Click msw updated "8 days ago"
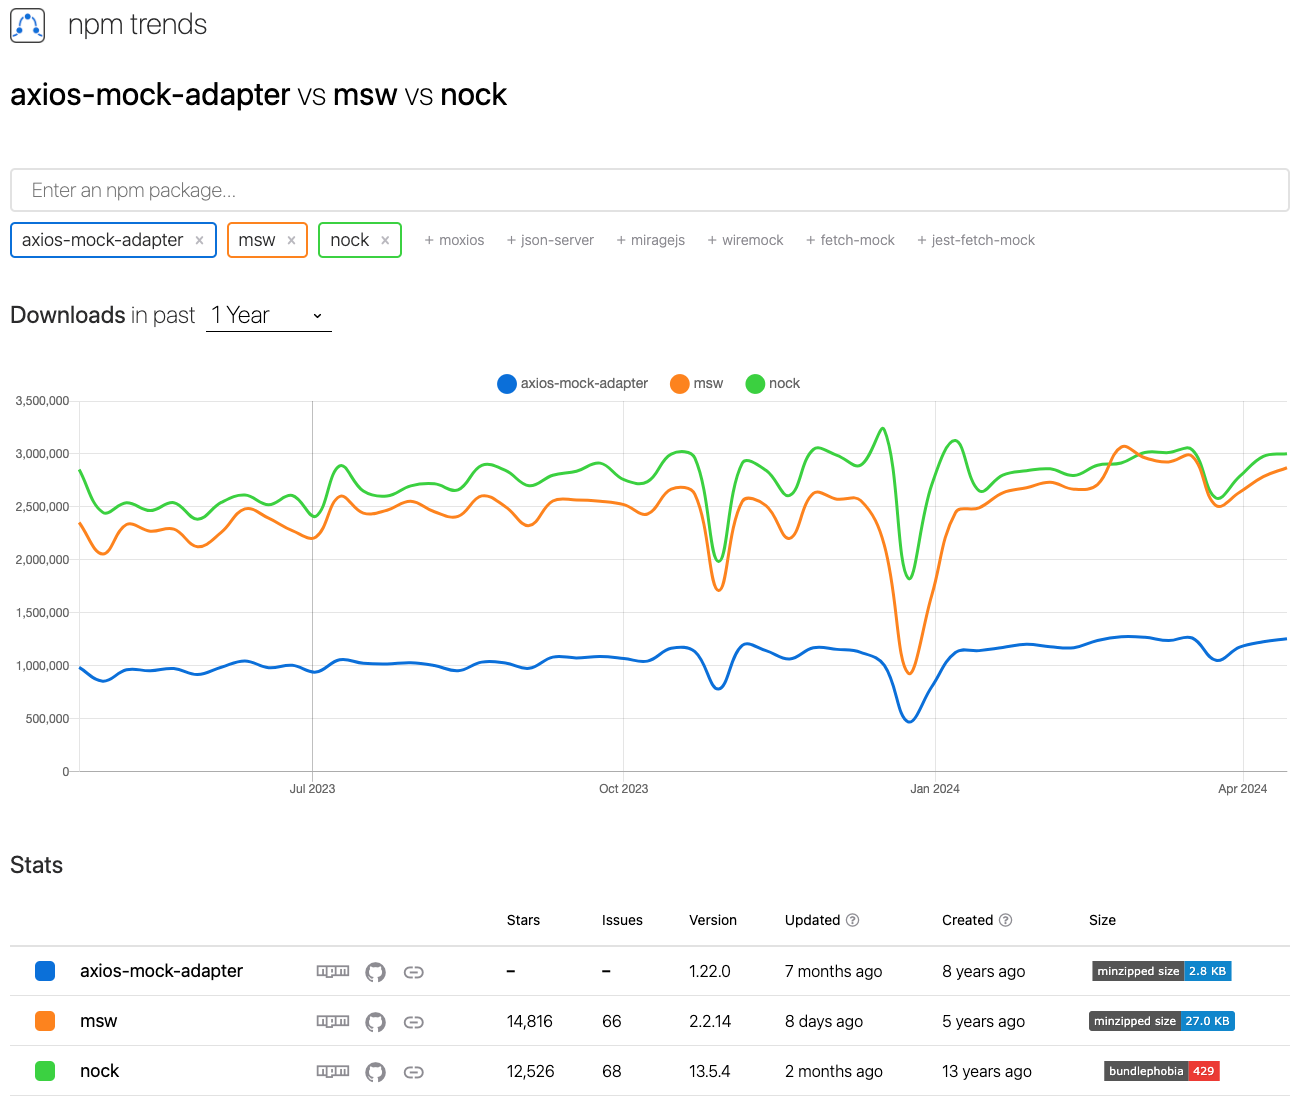Viewport: 1312px width, 1106px height. (824, 1021)
